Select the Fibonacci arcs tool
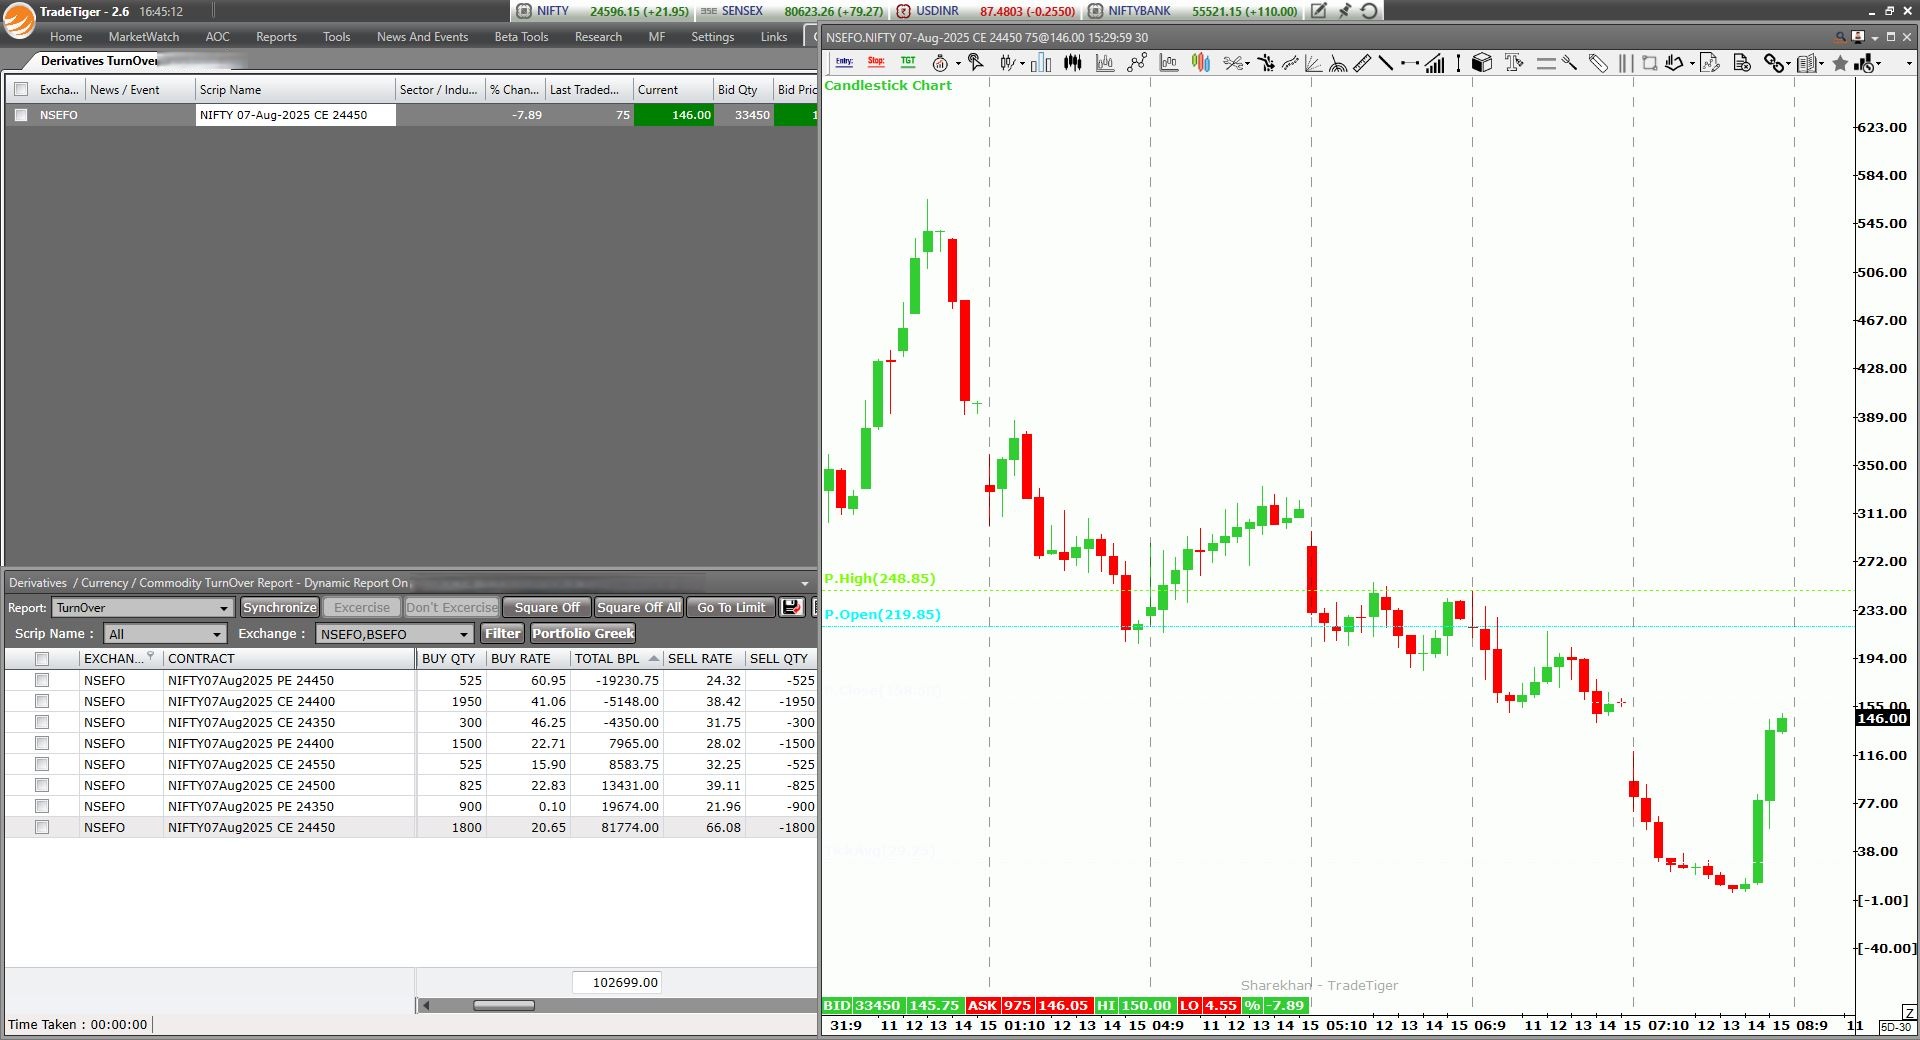This screenshot has width=1920, height=1040. point(1338,63)
